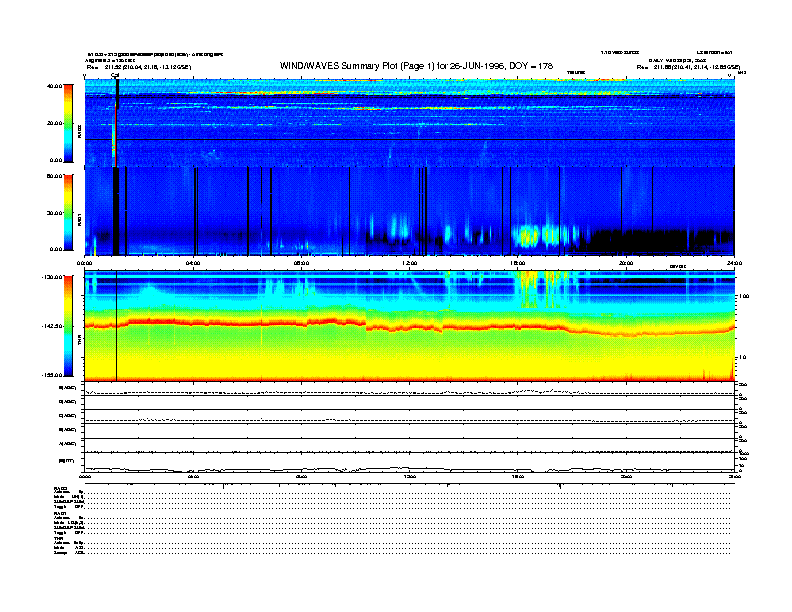Image resolution: width=792 pixels, height=612 pixels.
Task: Click the 04:00 tick label under RAD1 spectrogram
Action: click(193, 263)
